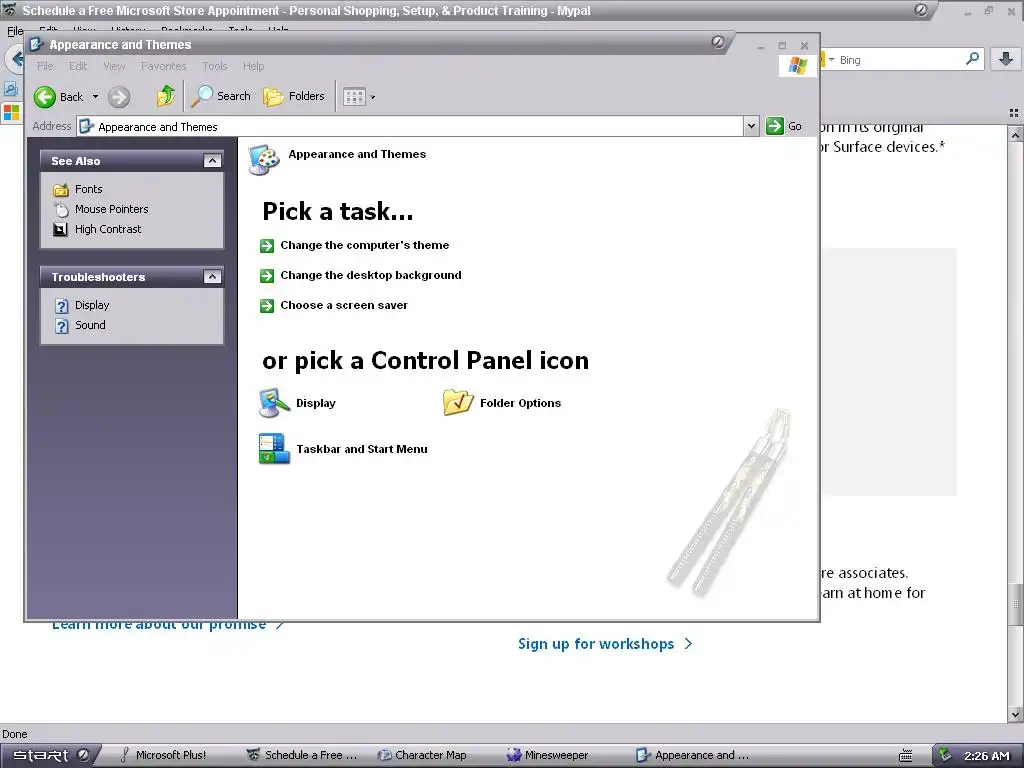Click the Appearance and Themes palette icon
The height and width of the screenshot is (768, 1024).
point(264,160)
